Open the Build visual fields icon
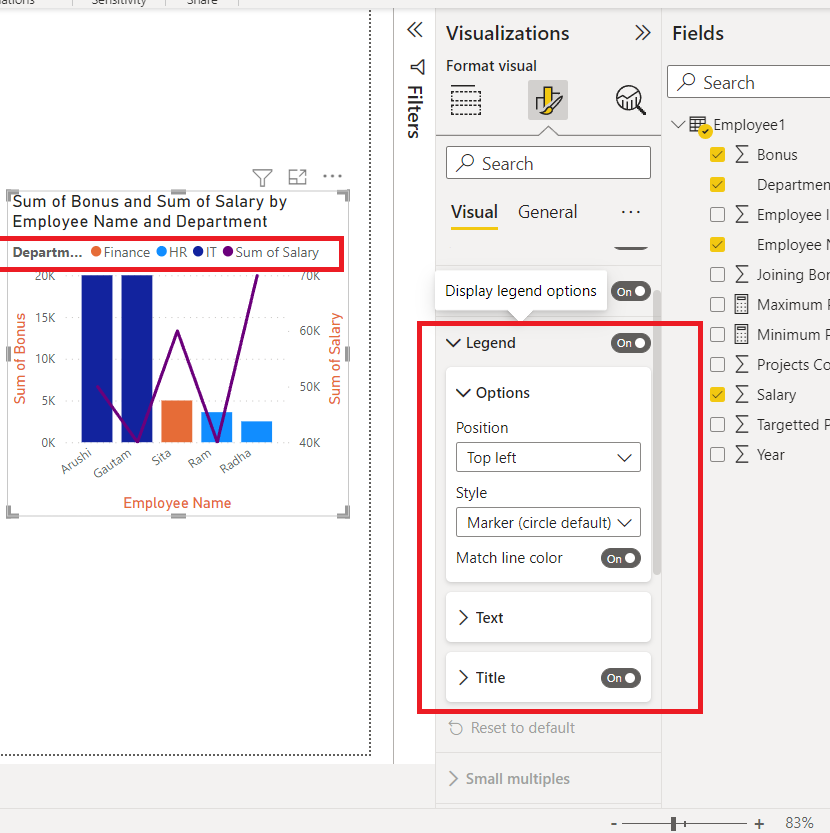Image resolution: width=830 pixels, height=833 pixels. pos(466,100)
